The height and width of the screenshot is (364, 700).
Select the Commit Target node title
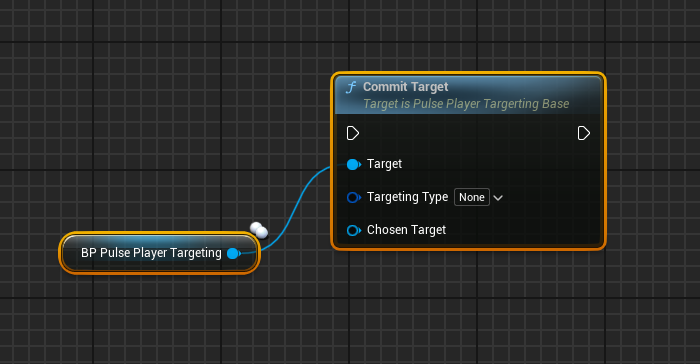[x=405, y=87]
